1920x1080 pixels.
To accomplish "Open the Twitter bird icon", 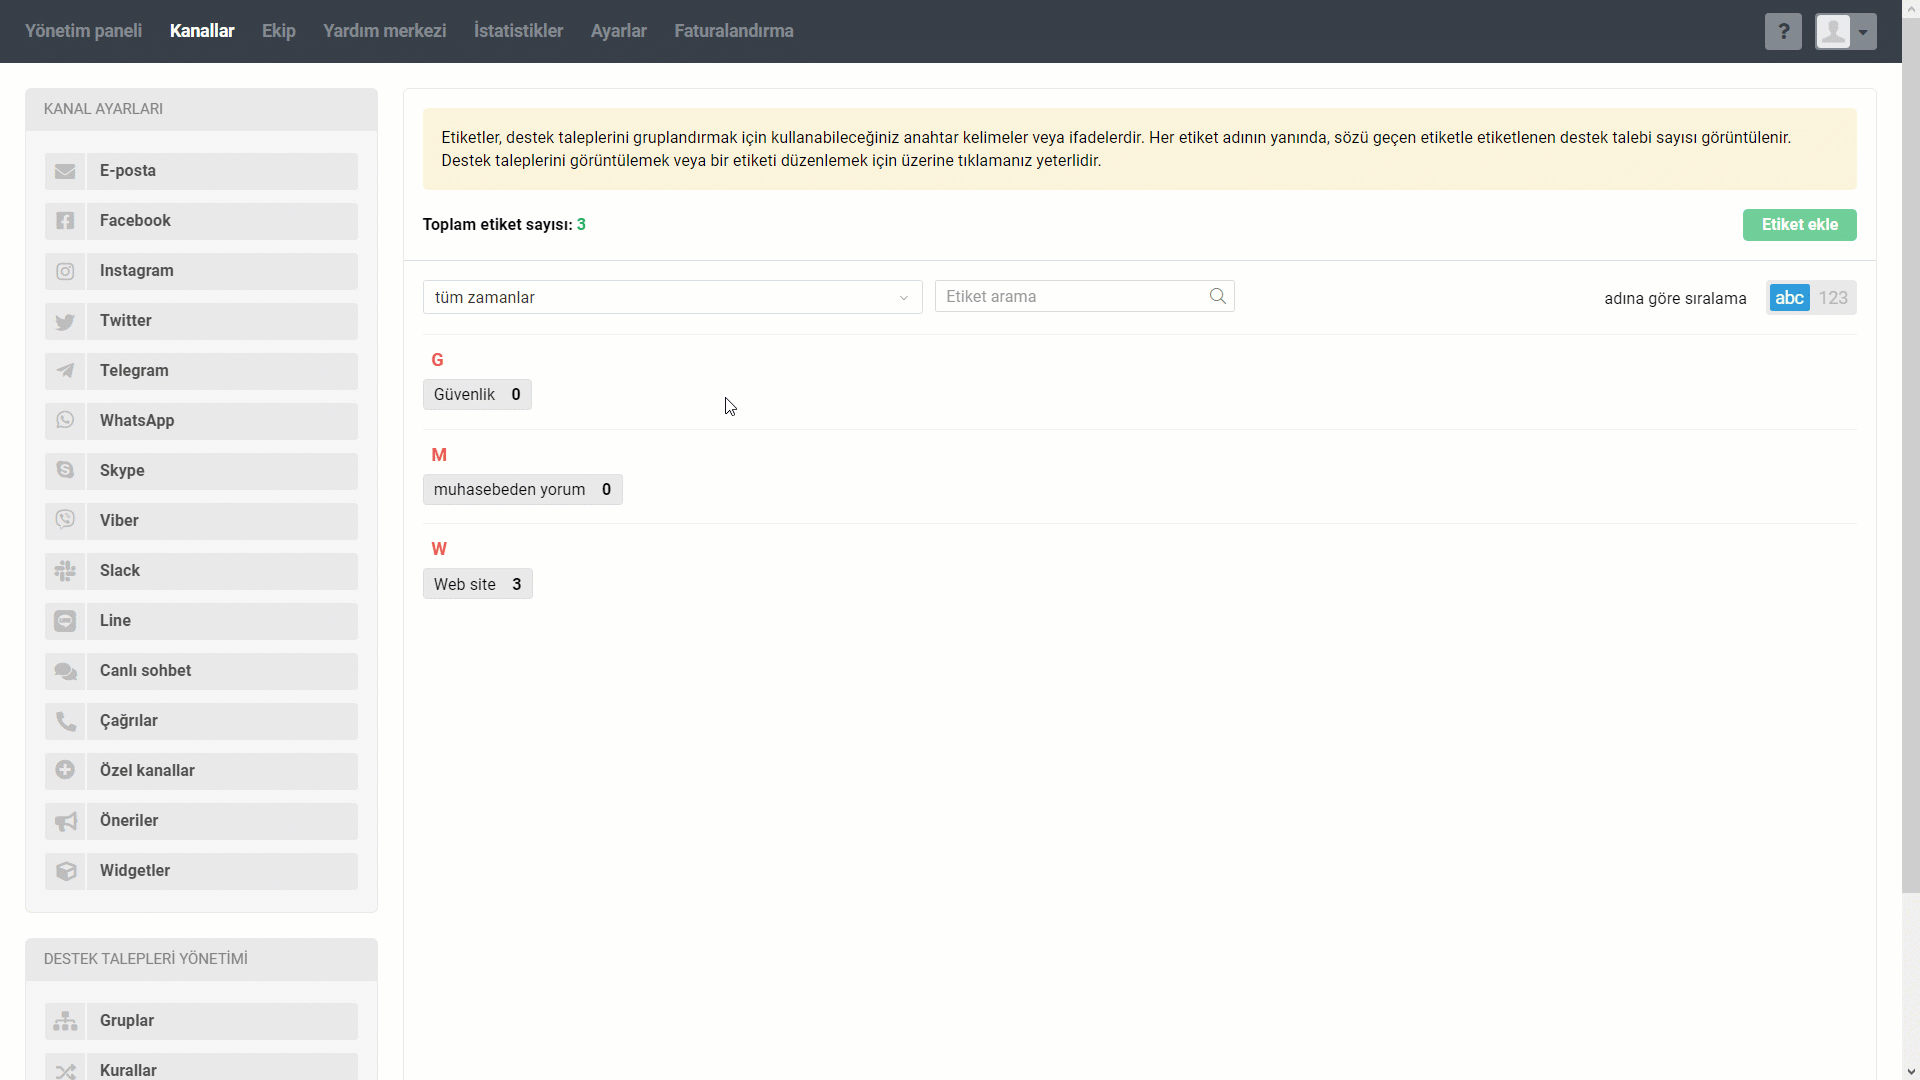I will point(65,321).
